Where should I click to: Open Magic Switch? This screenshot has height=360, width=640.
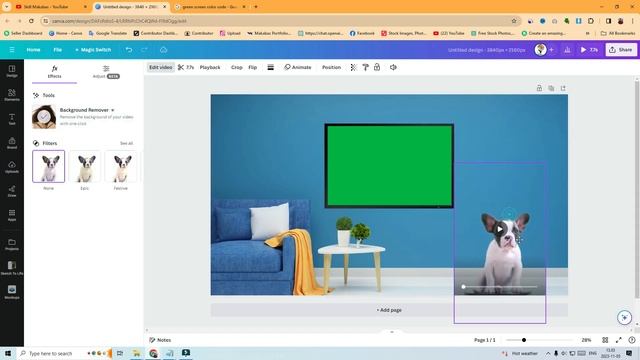(93, 50)
